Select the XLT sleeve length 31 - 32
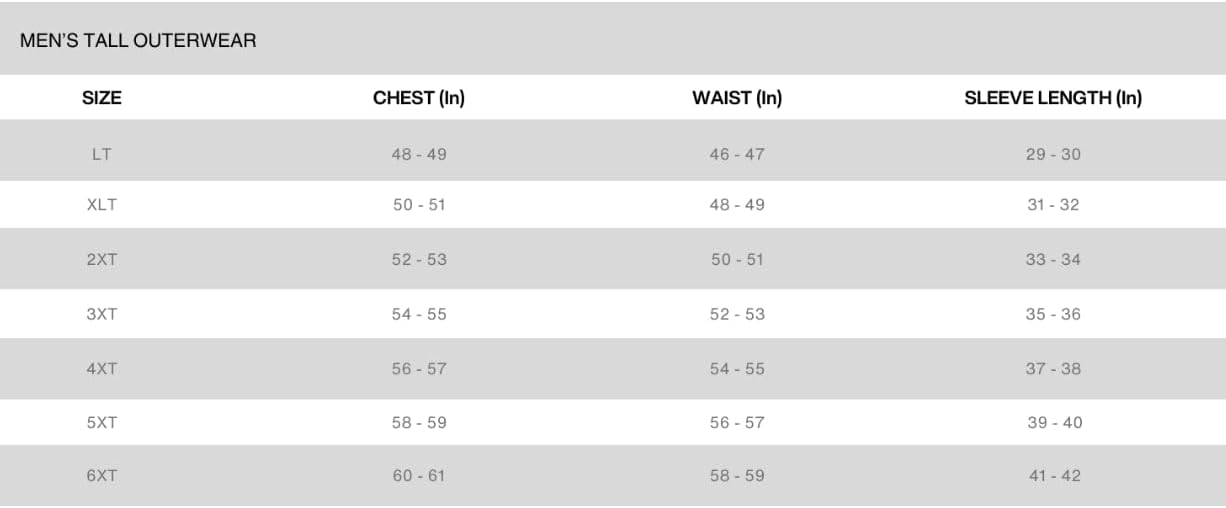Screen dimensions: 1226x508 1053,204
